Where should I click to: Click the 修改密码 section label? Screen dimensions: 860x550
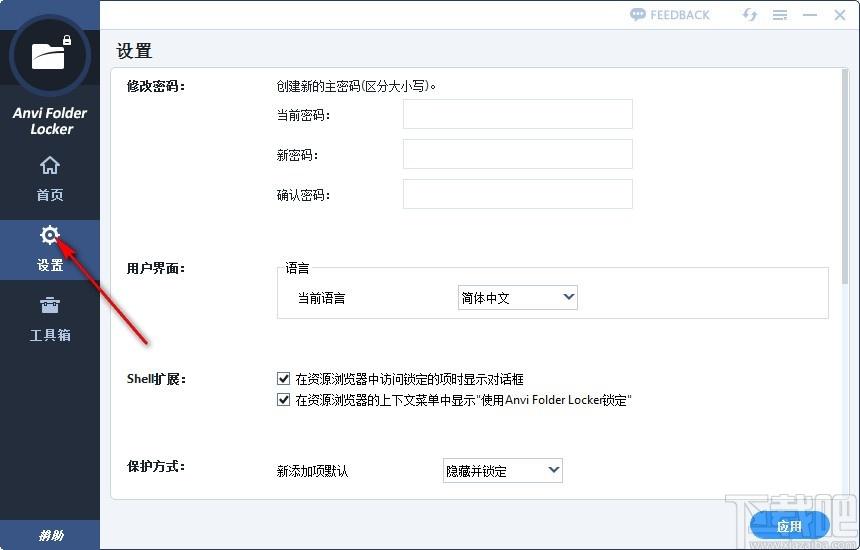(156, 86)
